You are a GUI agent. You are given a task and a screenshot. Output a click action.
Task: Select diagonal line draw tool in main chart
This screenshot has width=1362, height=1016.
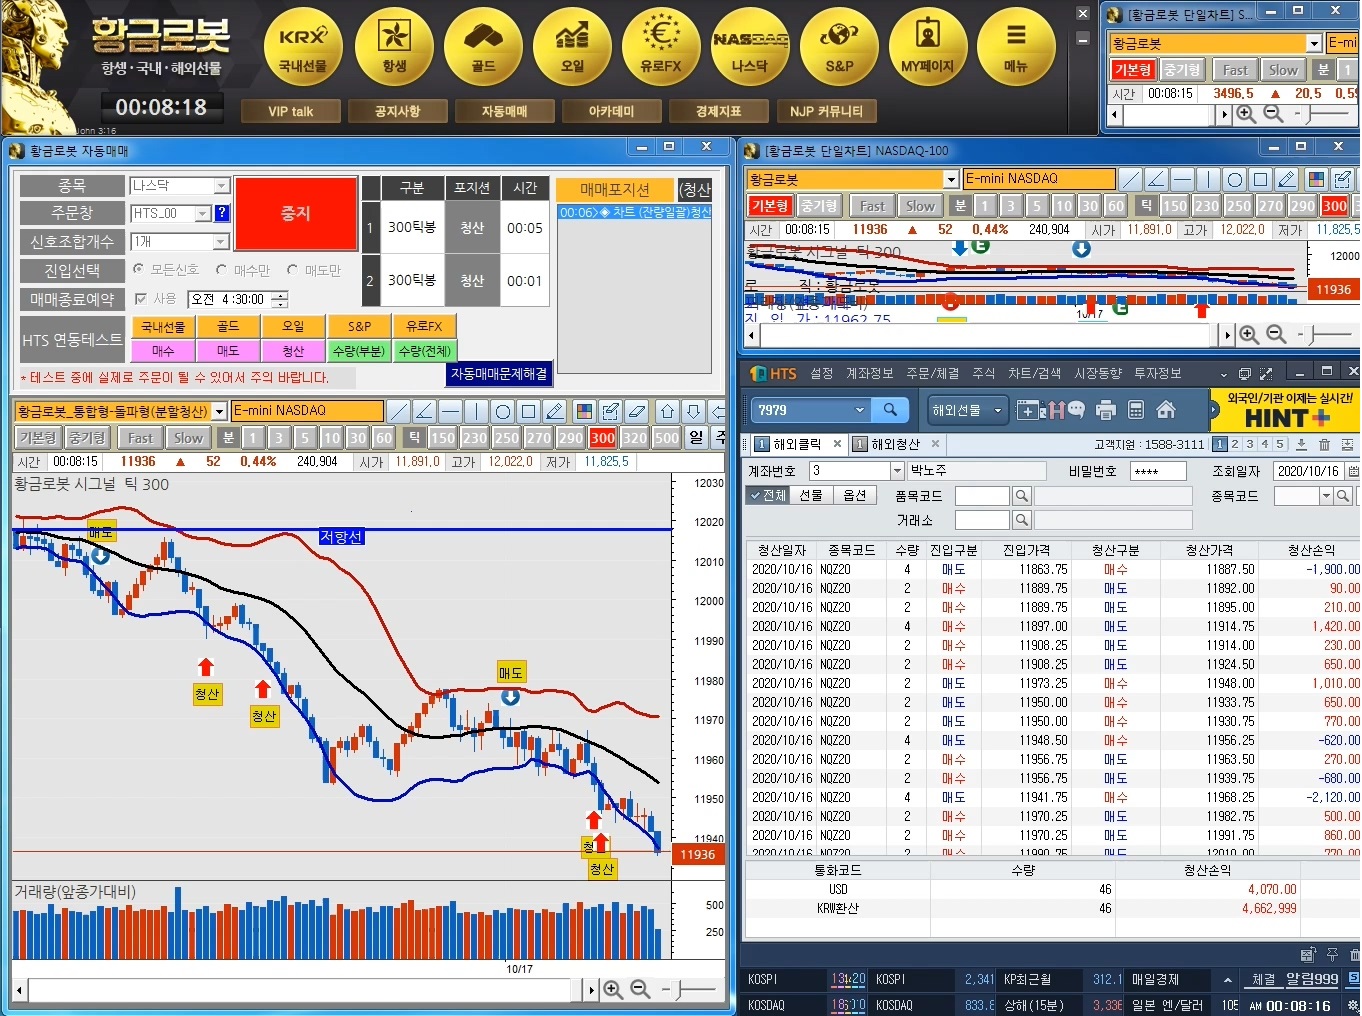(x=398, y=411)
